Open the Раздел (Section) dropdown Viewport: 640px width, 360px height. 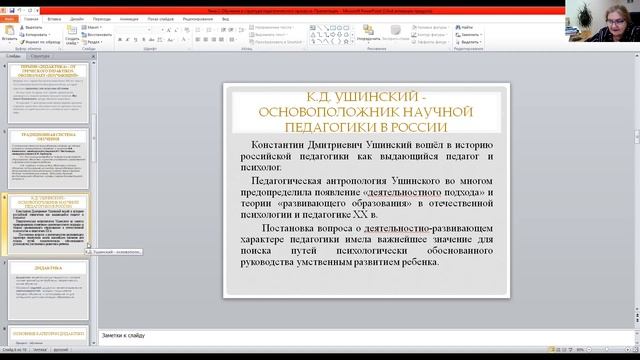[92, 42]
